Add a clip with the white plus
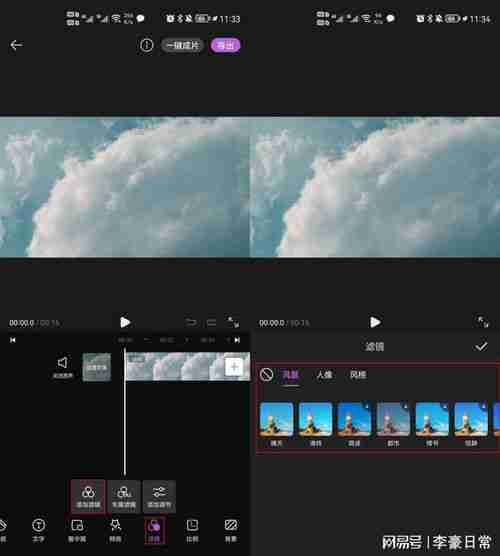 pos(234,367)
